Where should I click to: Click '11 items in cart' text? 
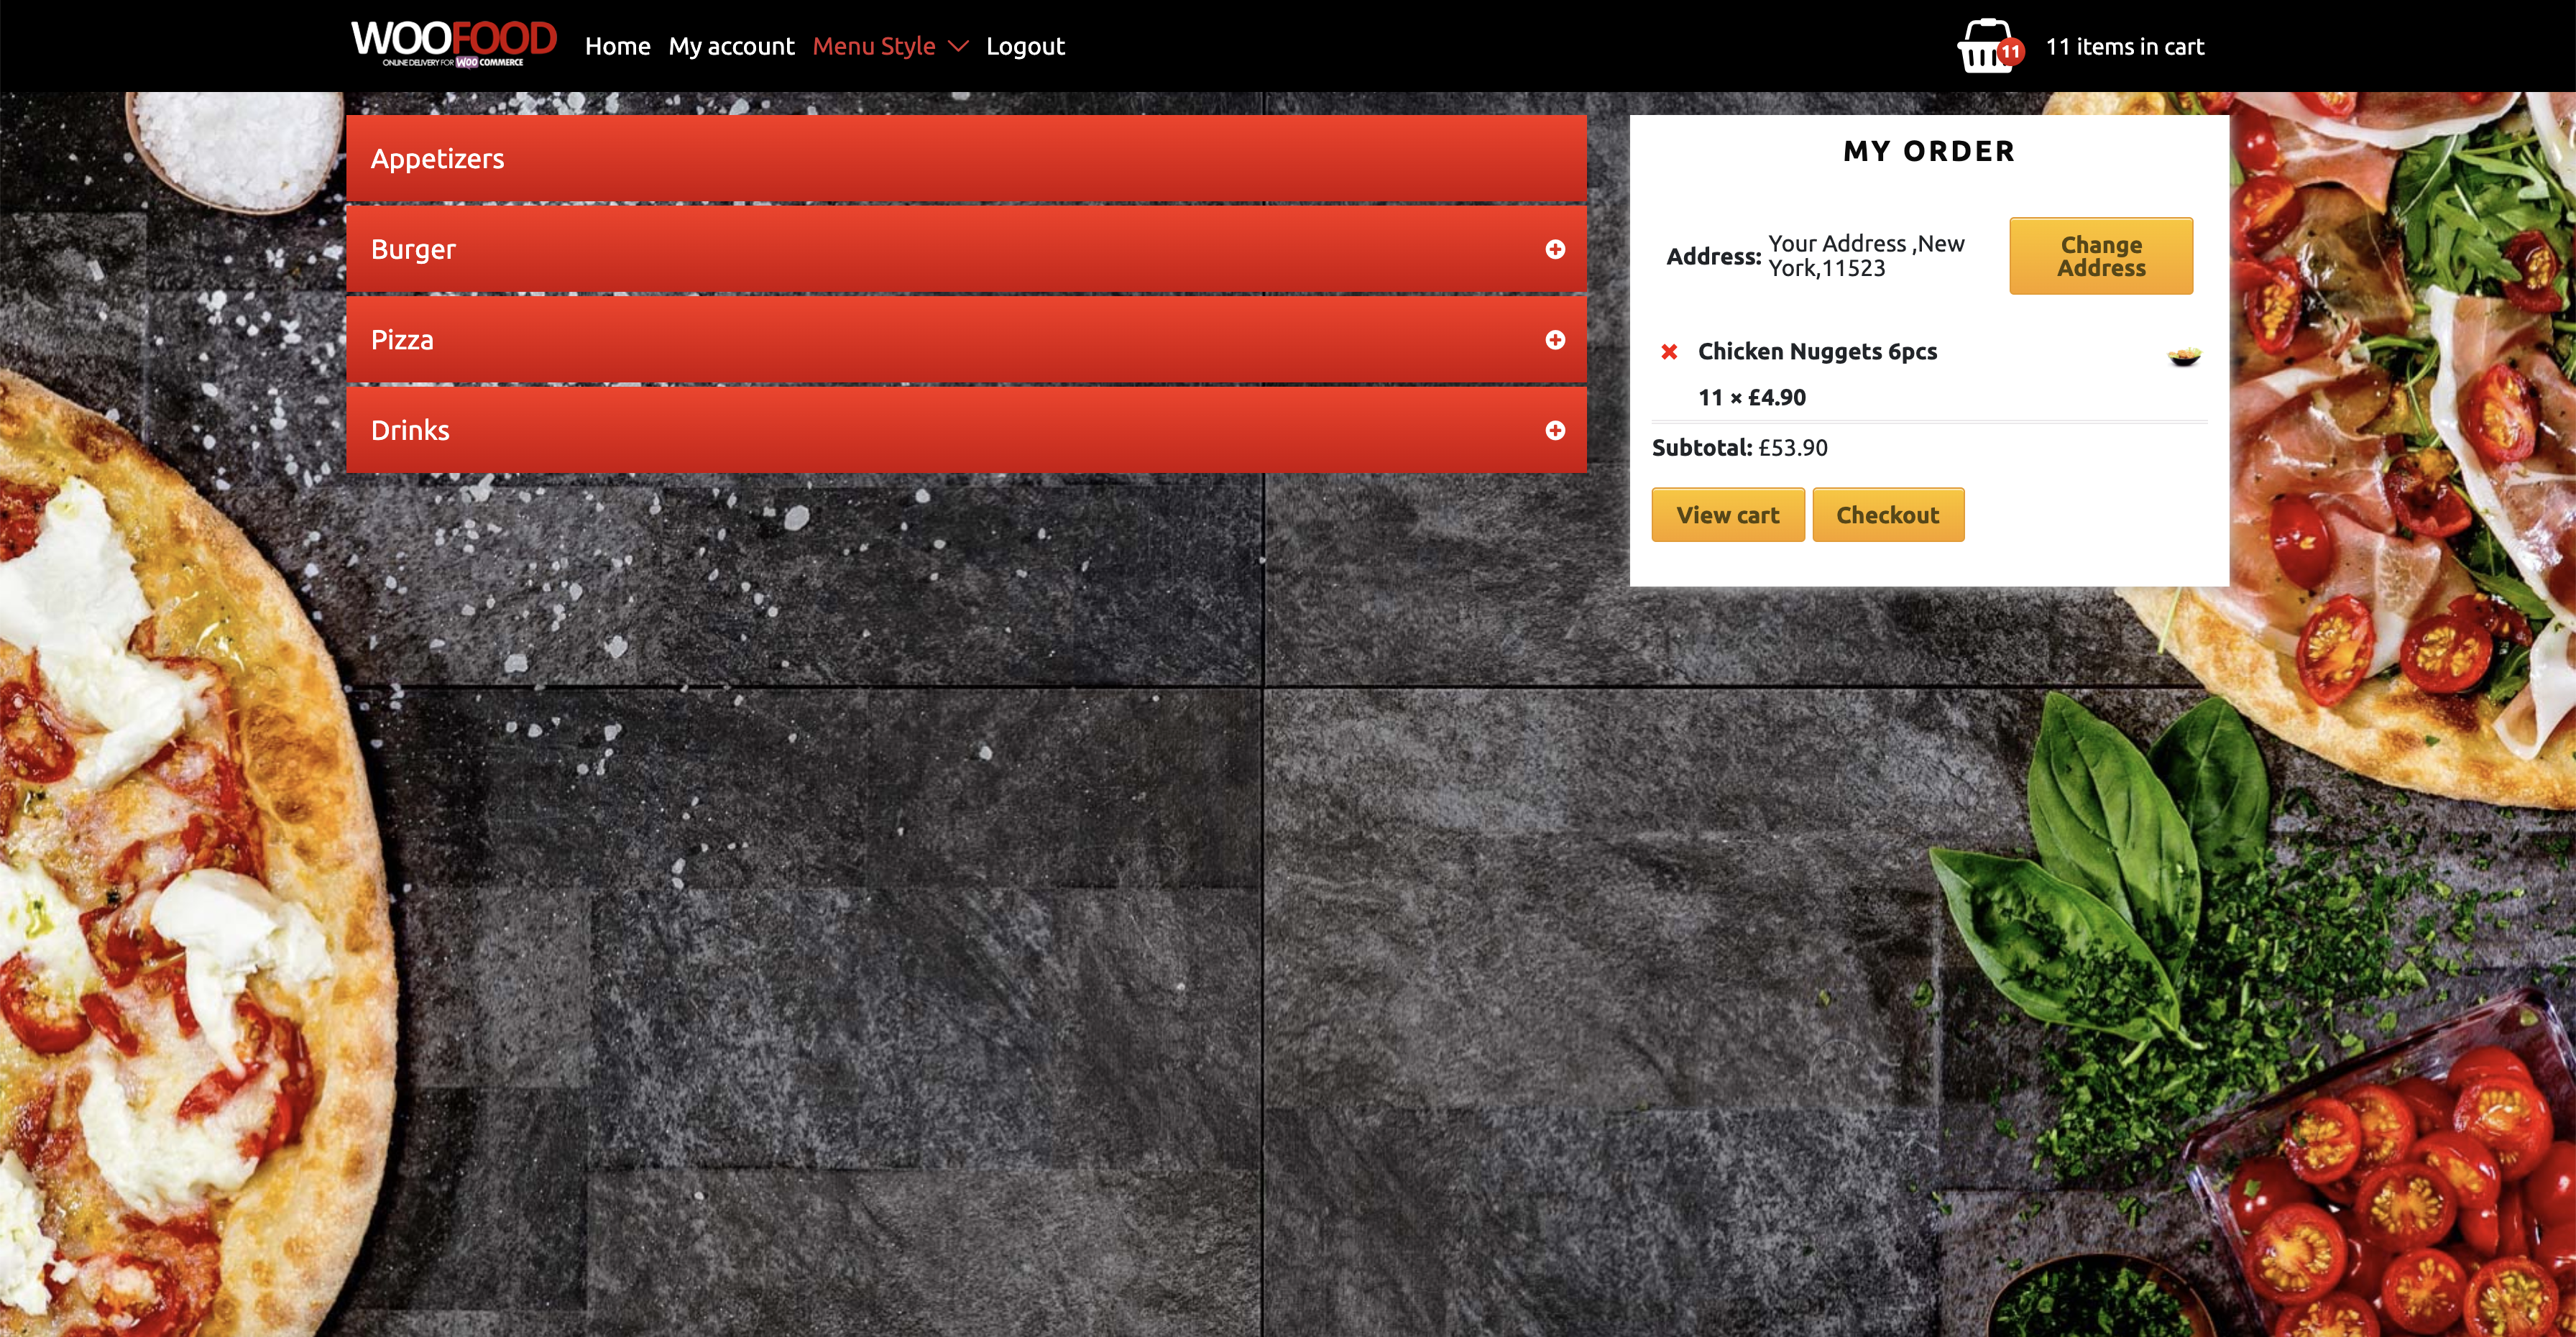point(2125,46)
